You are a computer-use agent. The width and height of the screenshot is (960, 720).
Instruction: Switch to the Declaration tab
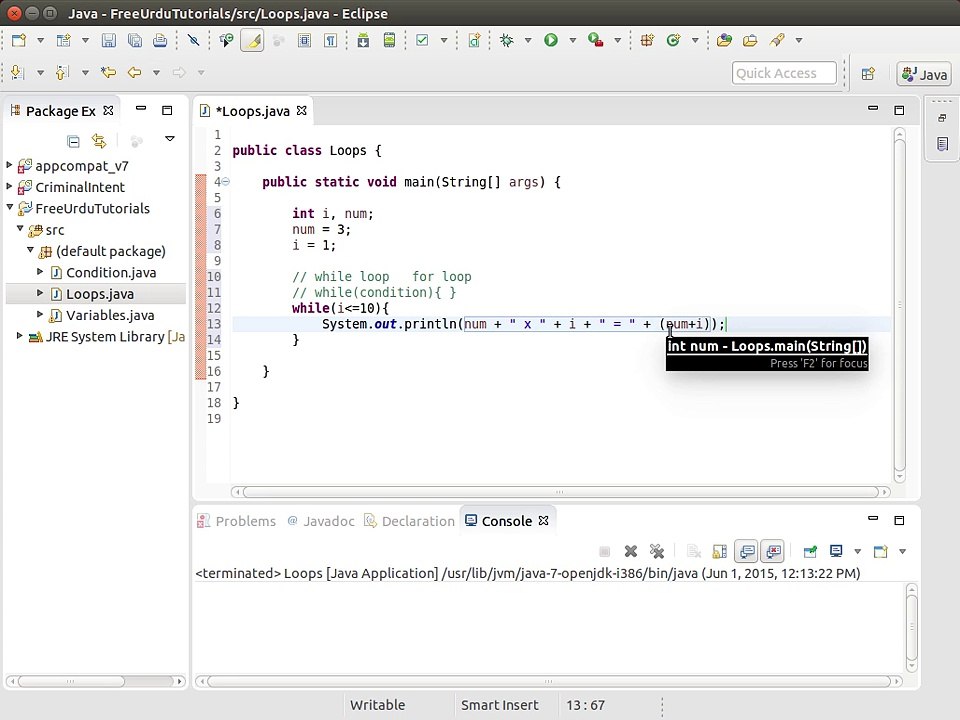(x=410, y=521)
